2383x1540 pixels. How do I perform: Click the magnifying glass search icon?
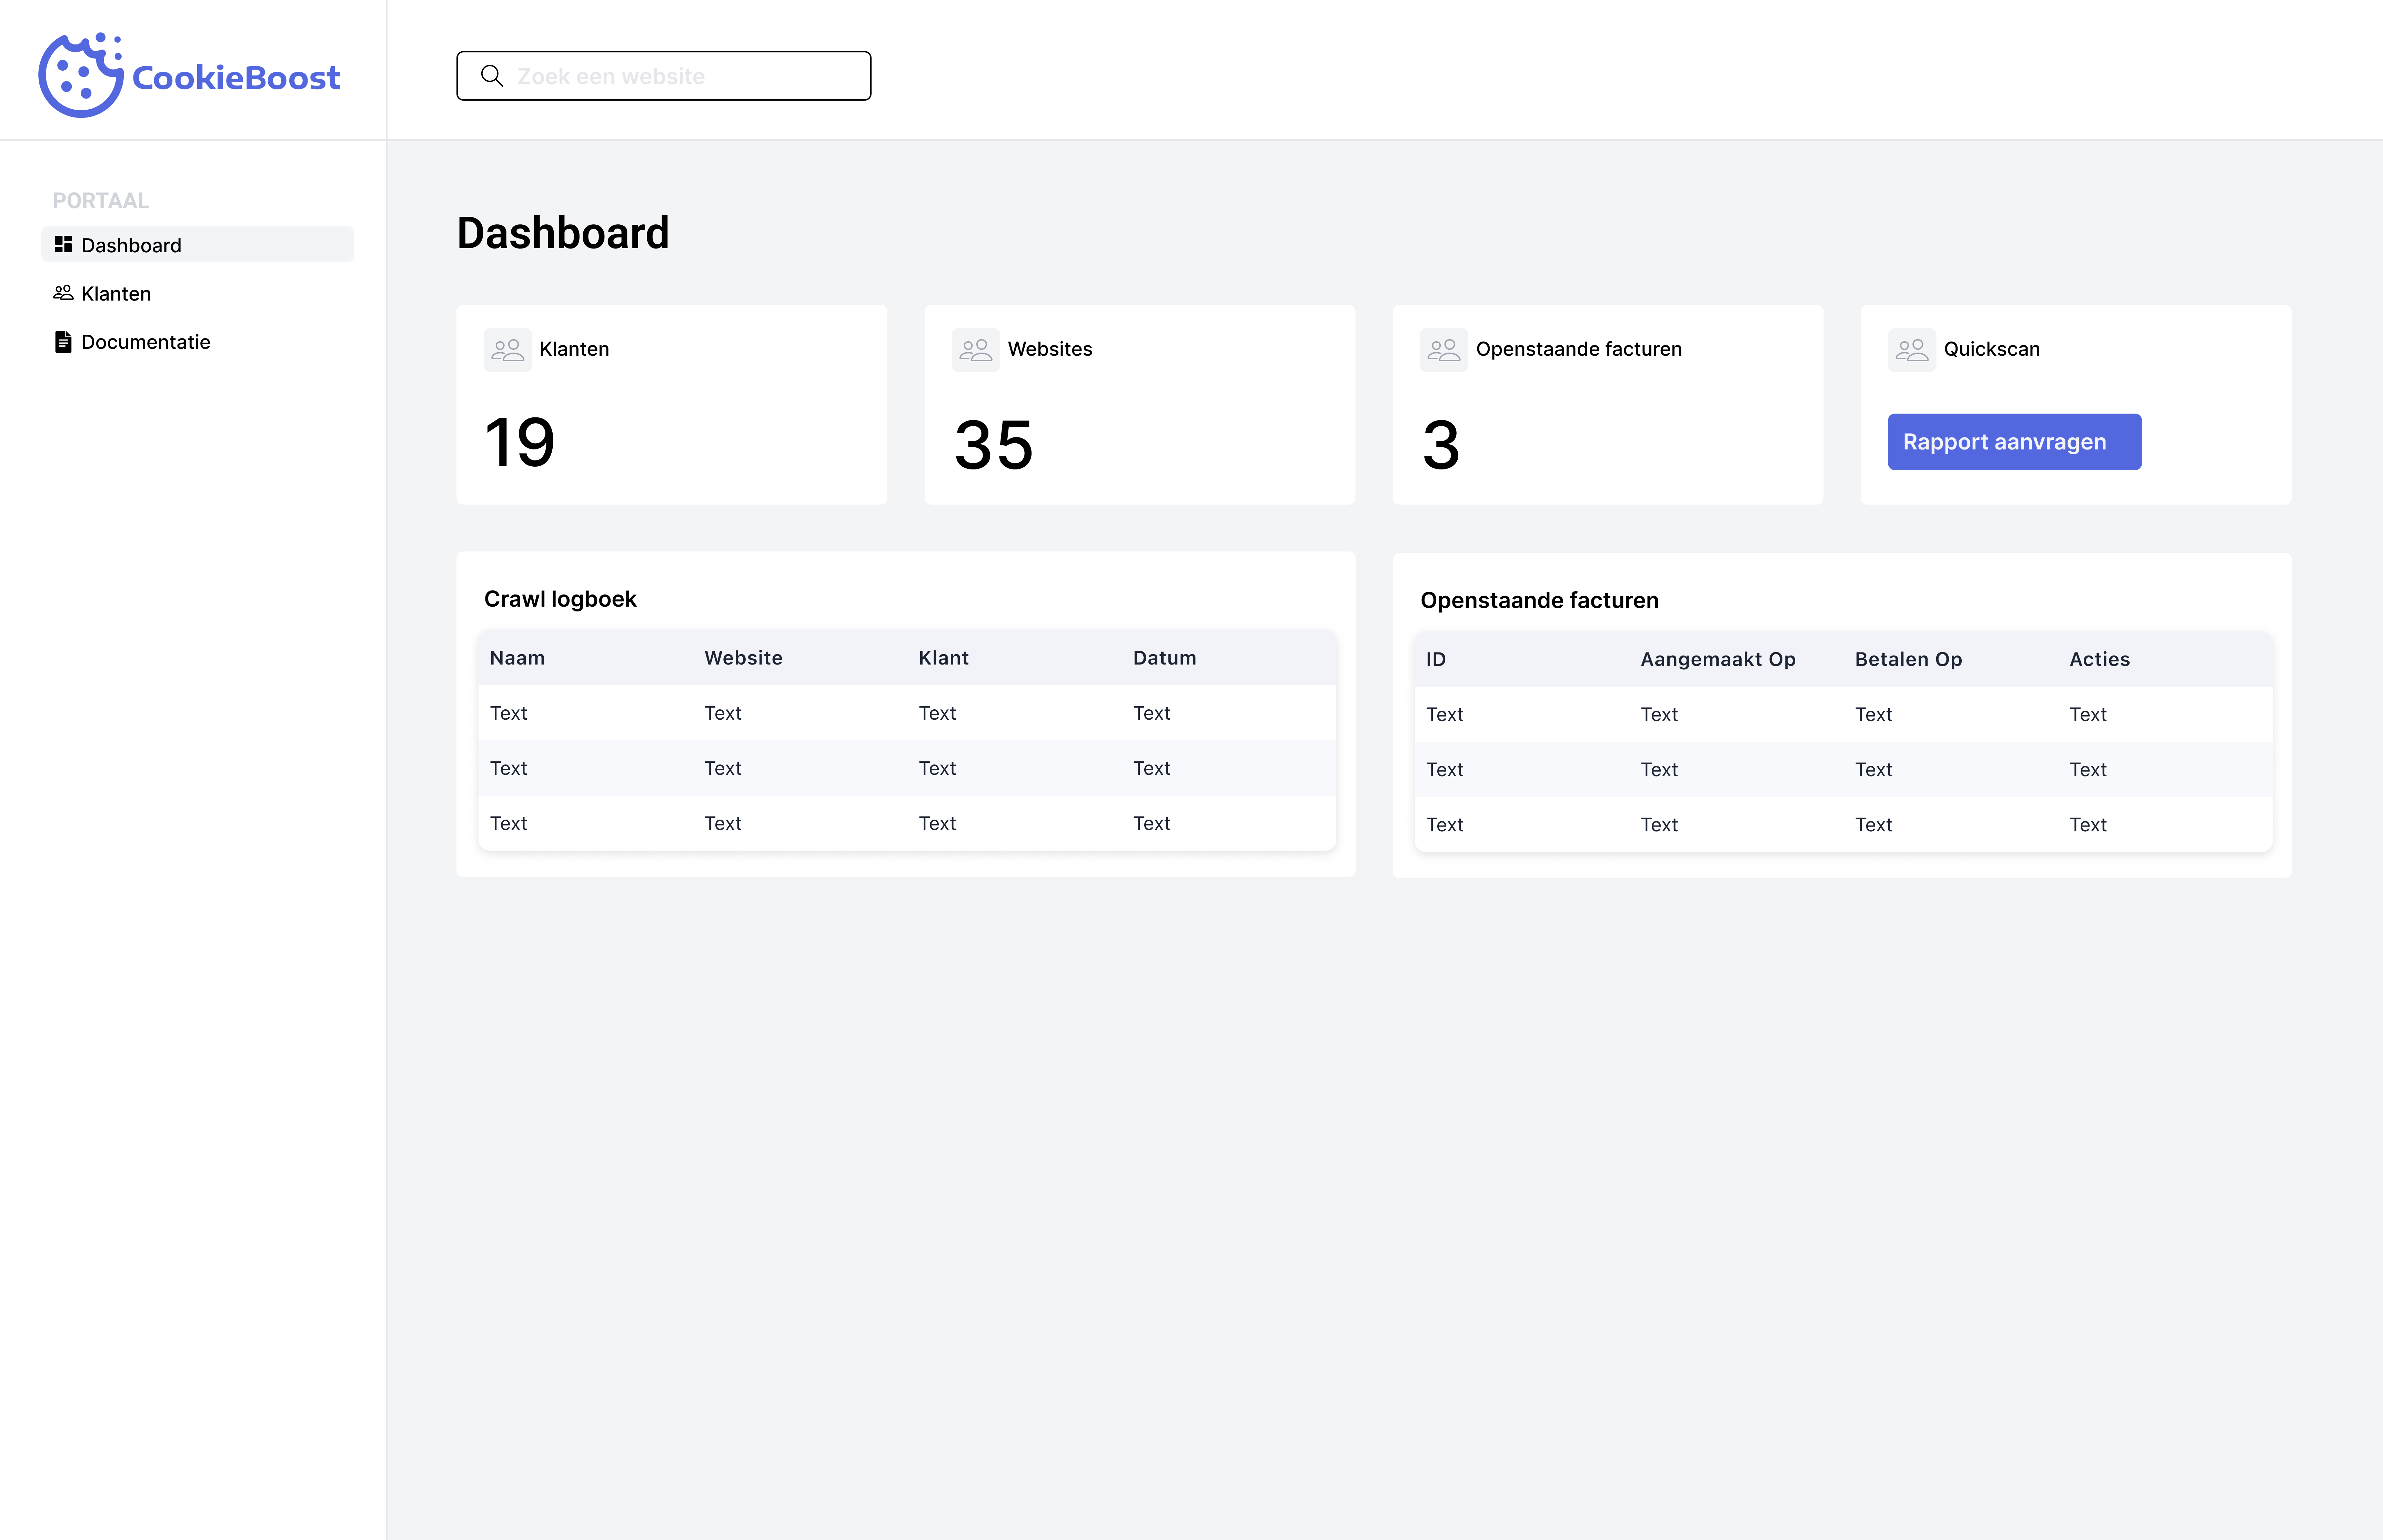[x=492, y=75]
